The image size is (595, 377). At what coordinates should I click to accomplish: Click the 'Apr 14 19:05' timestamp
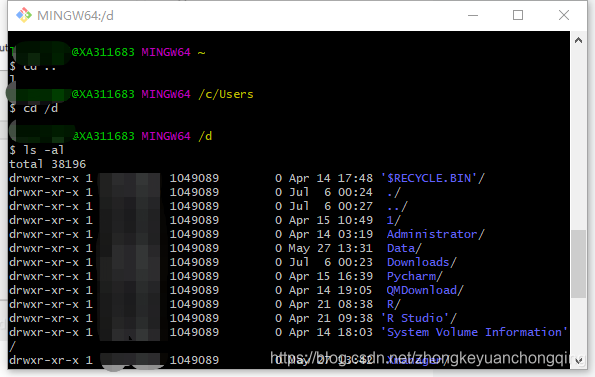click(331, 290)
